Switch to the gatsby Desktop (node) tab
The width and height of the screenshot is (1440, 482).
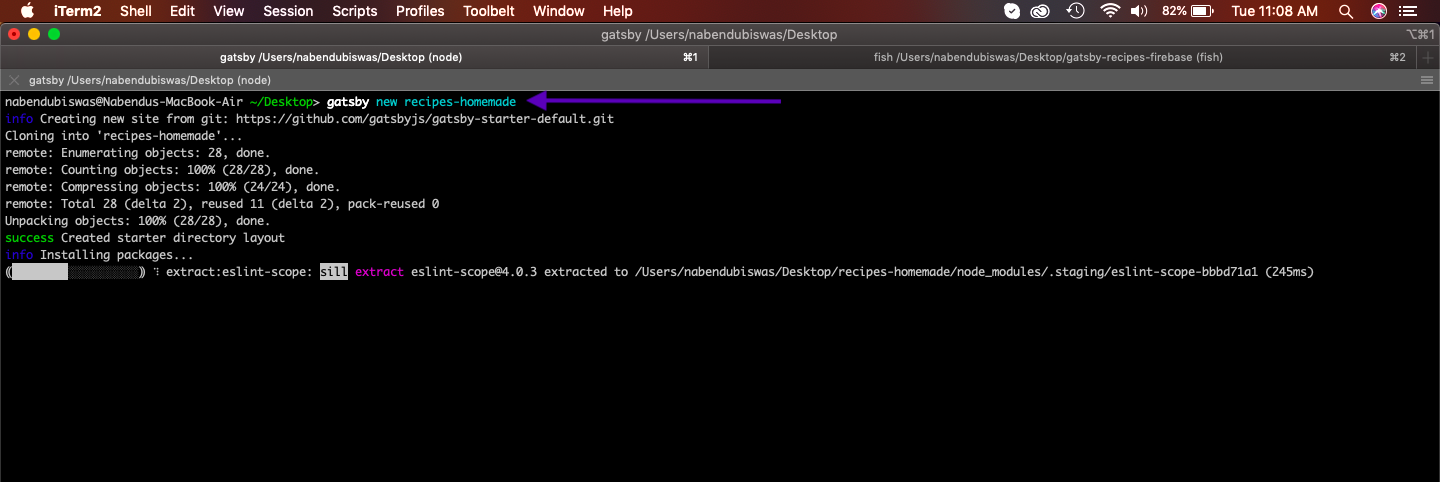pos(354,57)
